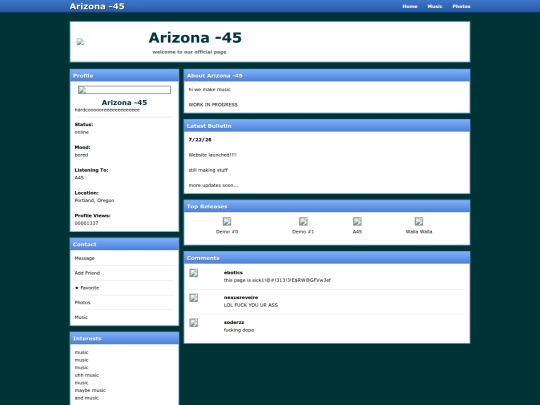
Task: Click the About Arizona -45 header
Action: pos(327,75)
